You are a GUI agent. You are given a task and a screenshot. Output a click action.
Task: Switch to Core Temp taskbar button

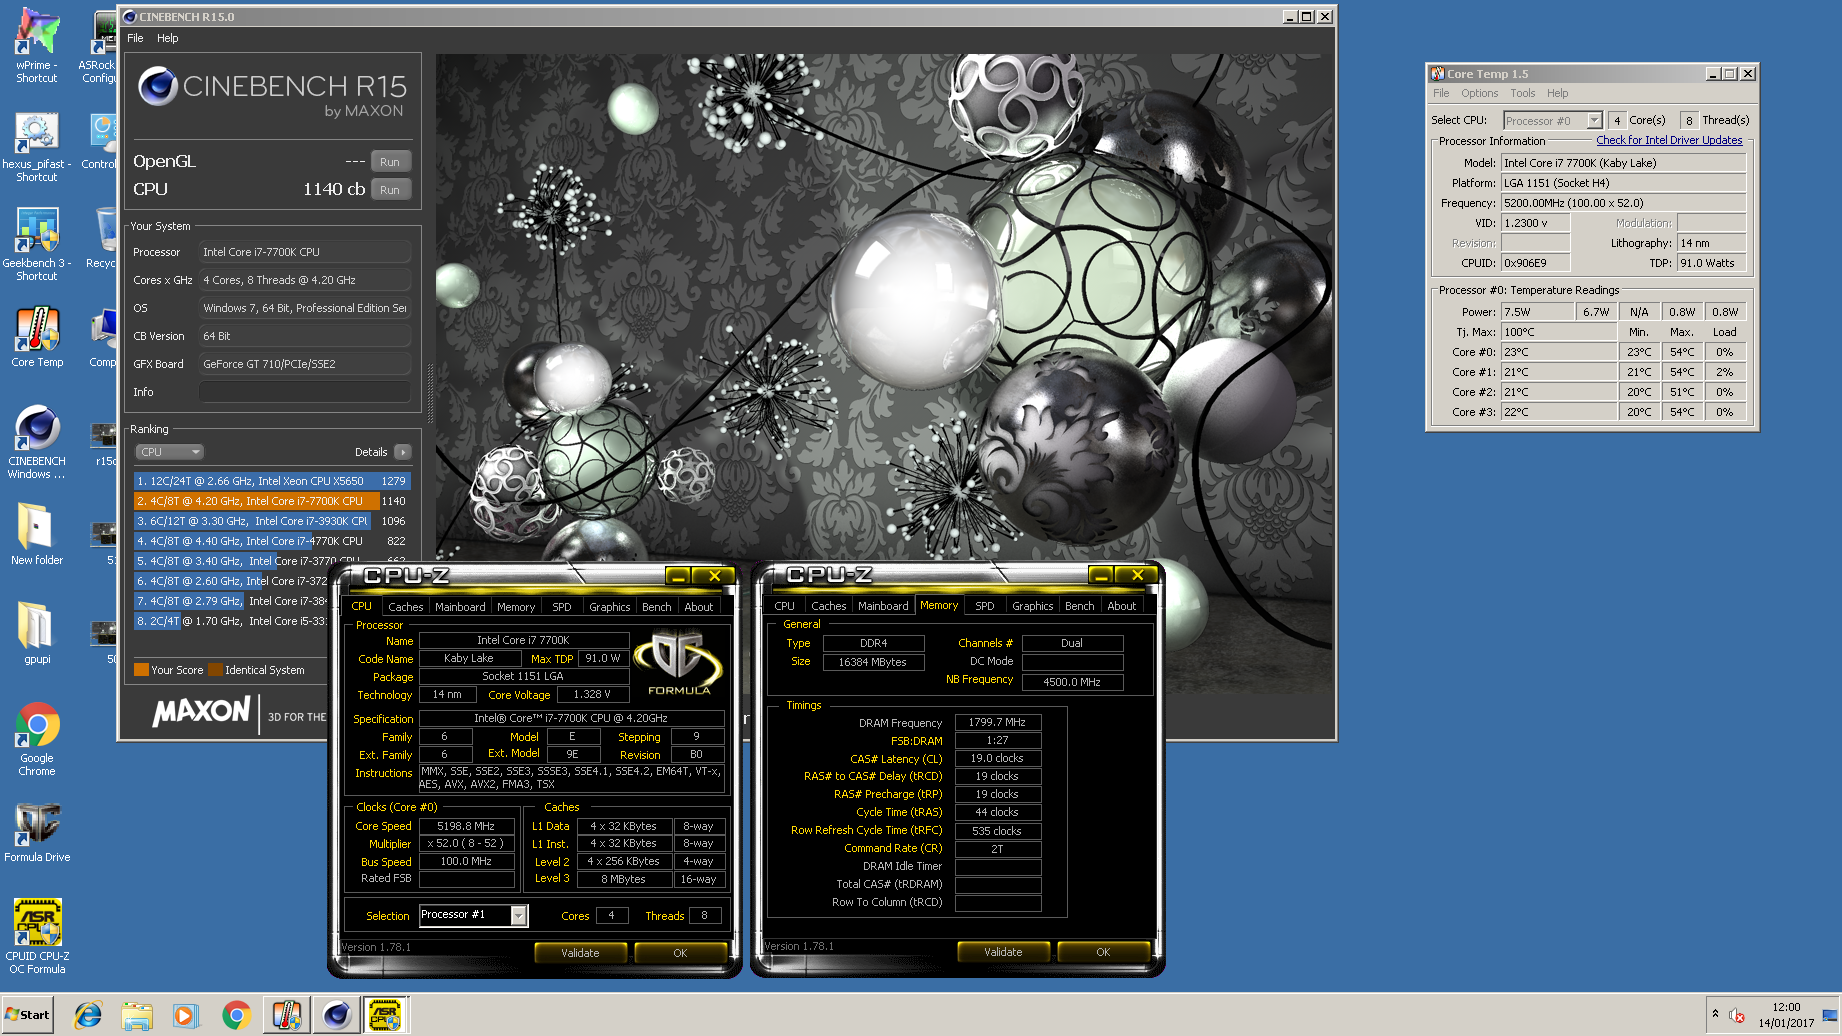tap(287, 1015)
